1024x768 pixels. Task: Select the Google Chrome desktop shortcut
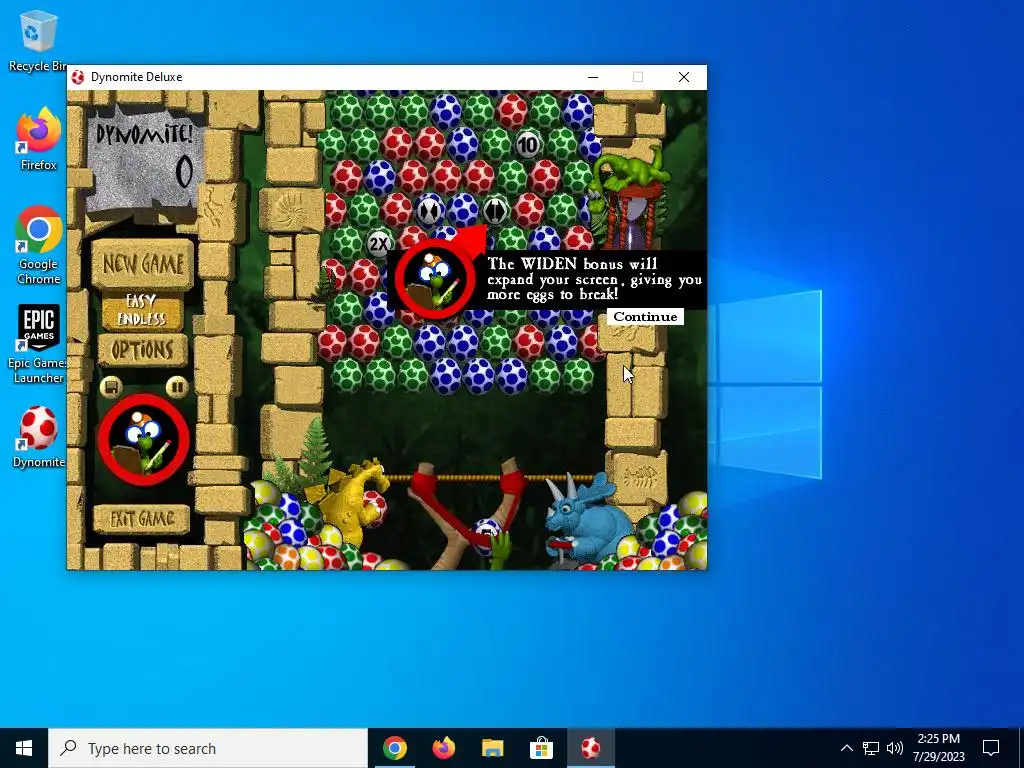(38, 245)
